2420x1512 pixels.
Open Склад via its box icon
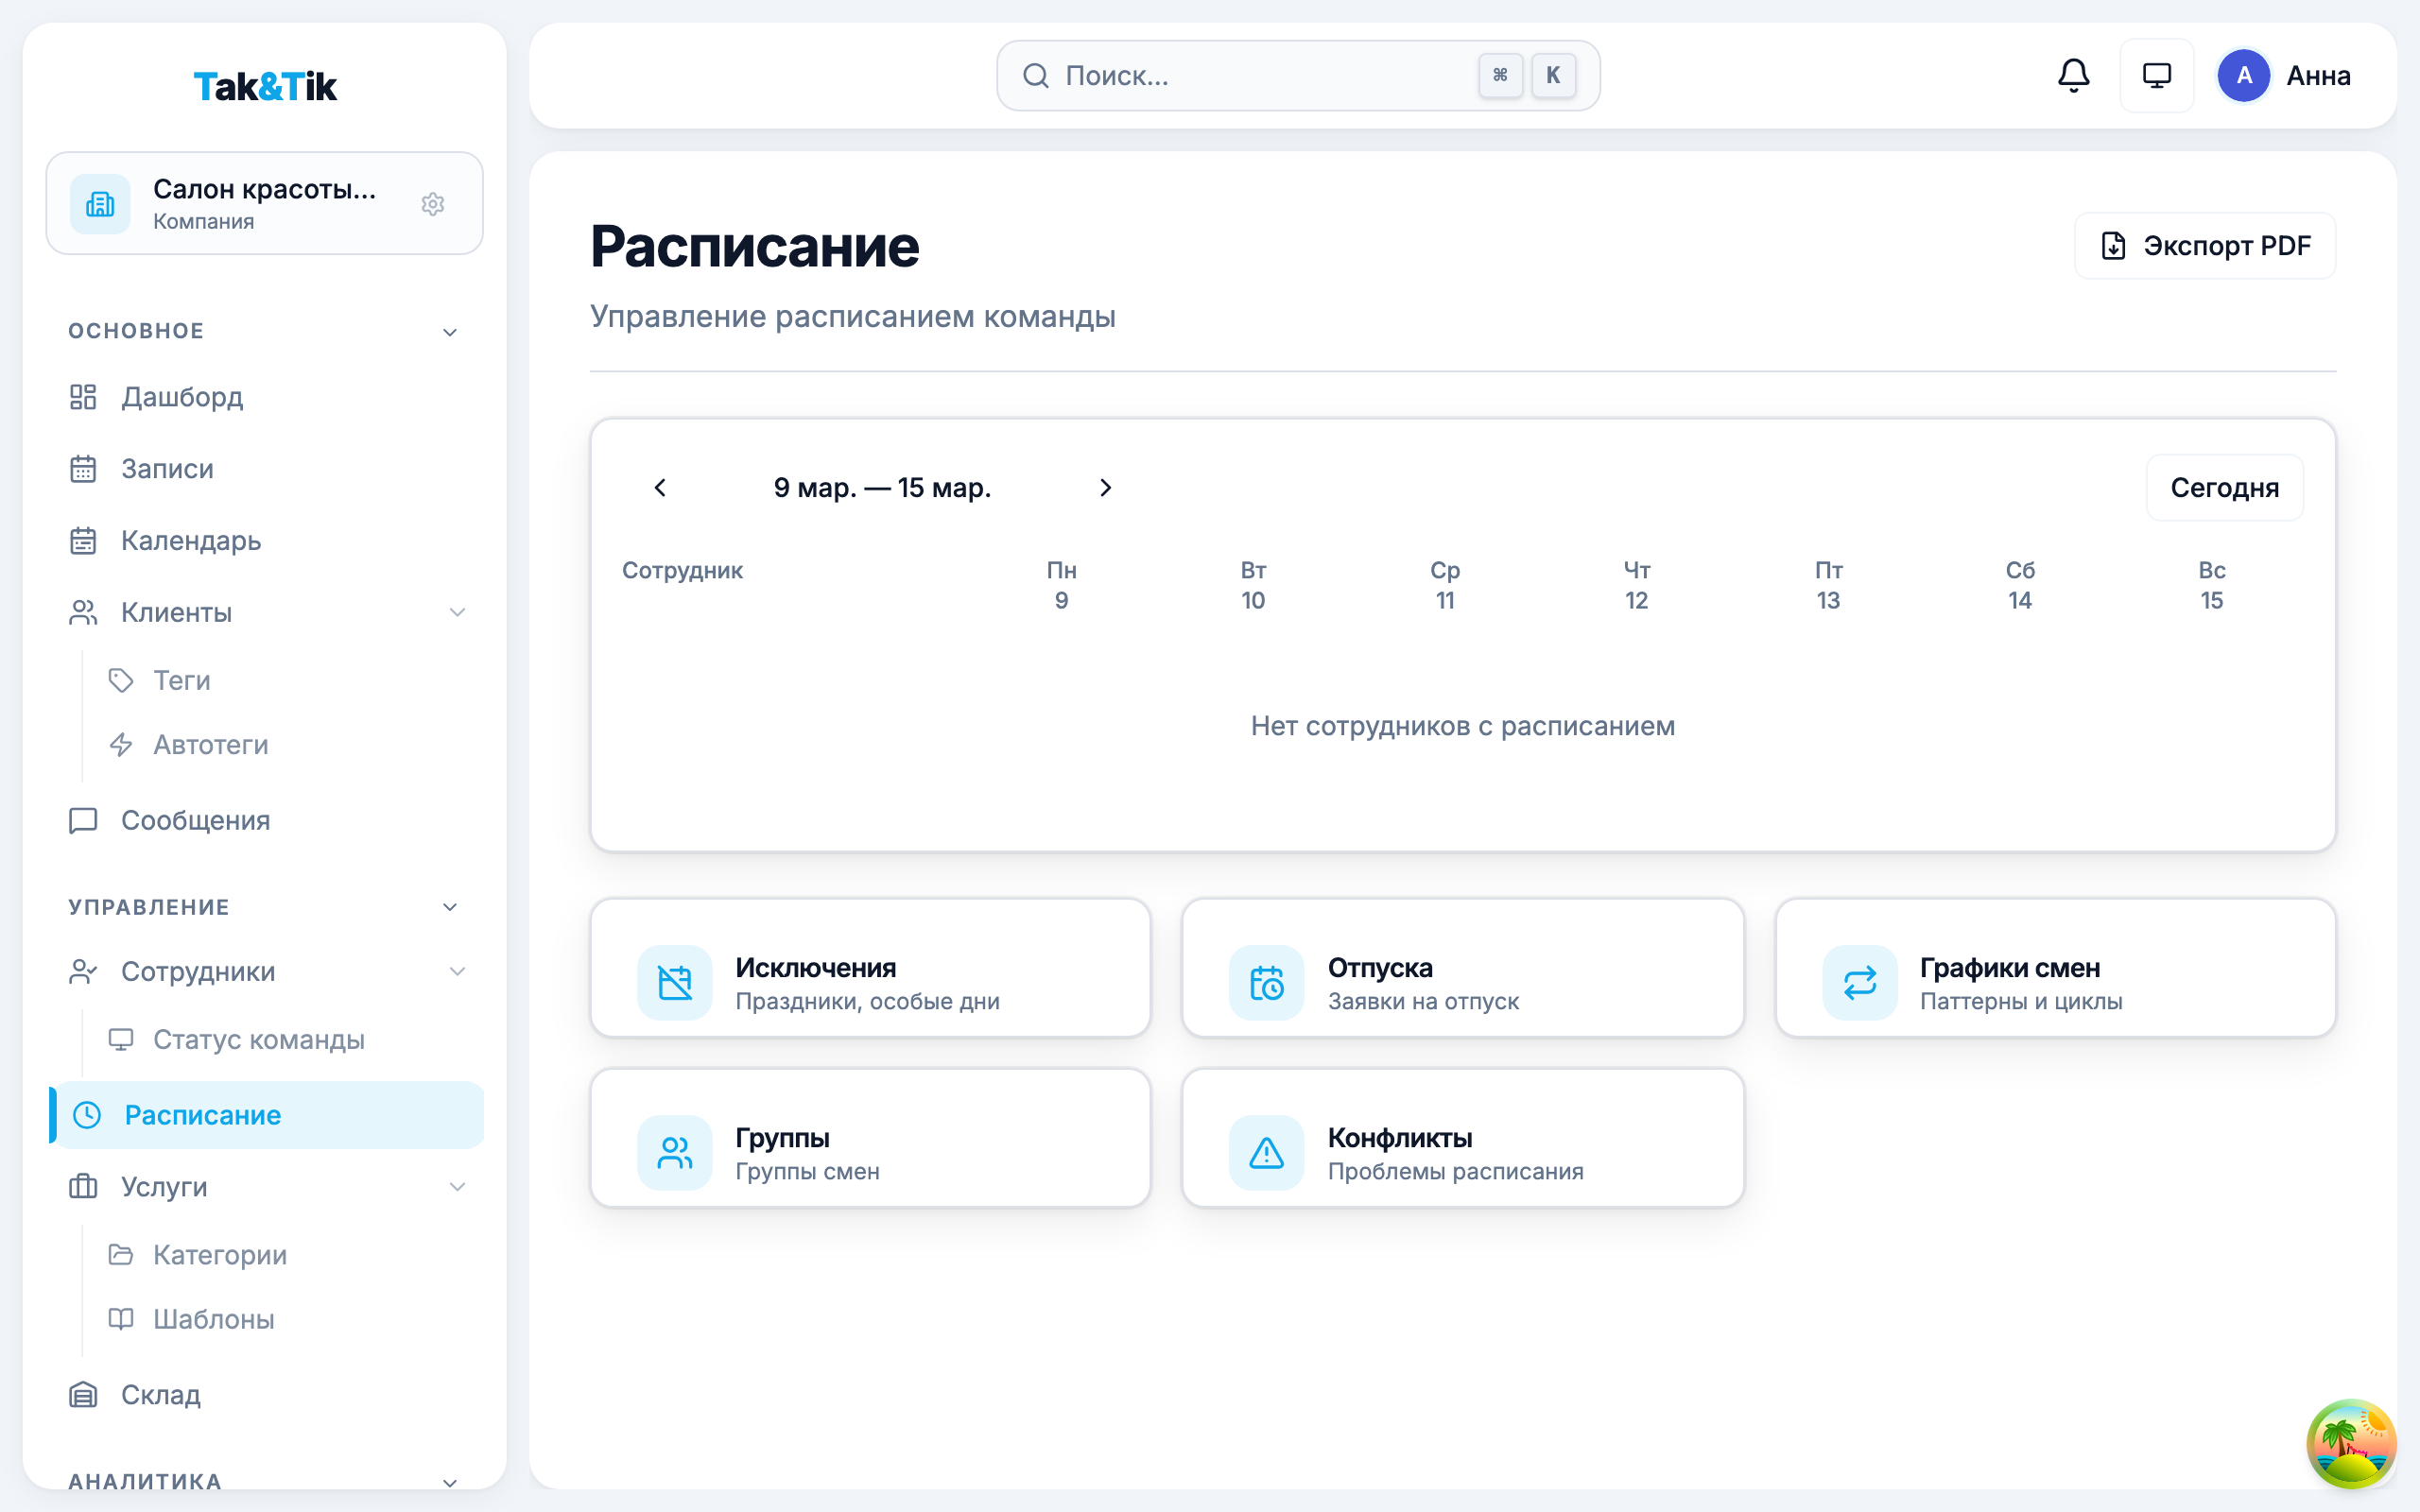pyautogui.click(x=83, y=1394)
